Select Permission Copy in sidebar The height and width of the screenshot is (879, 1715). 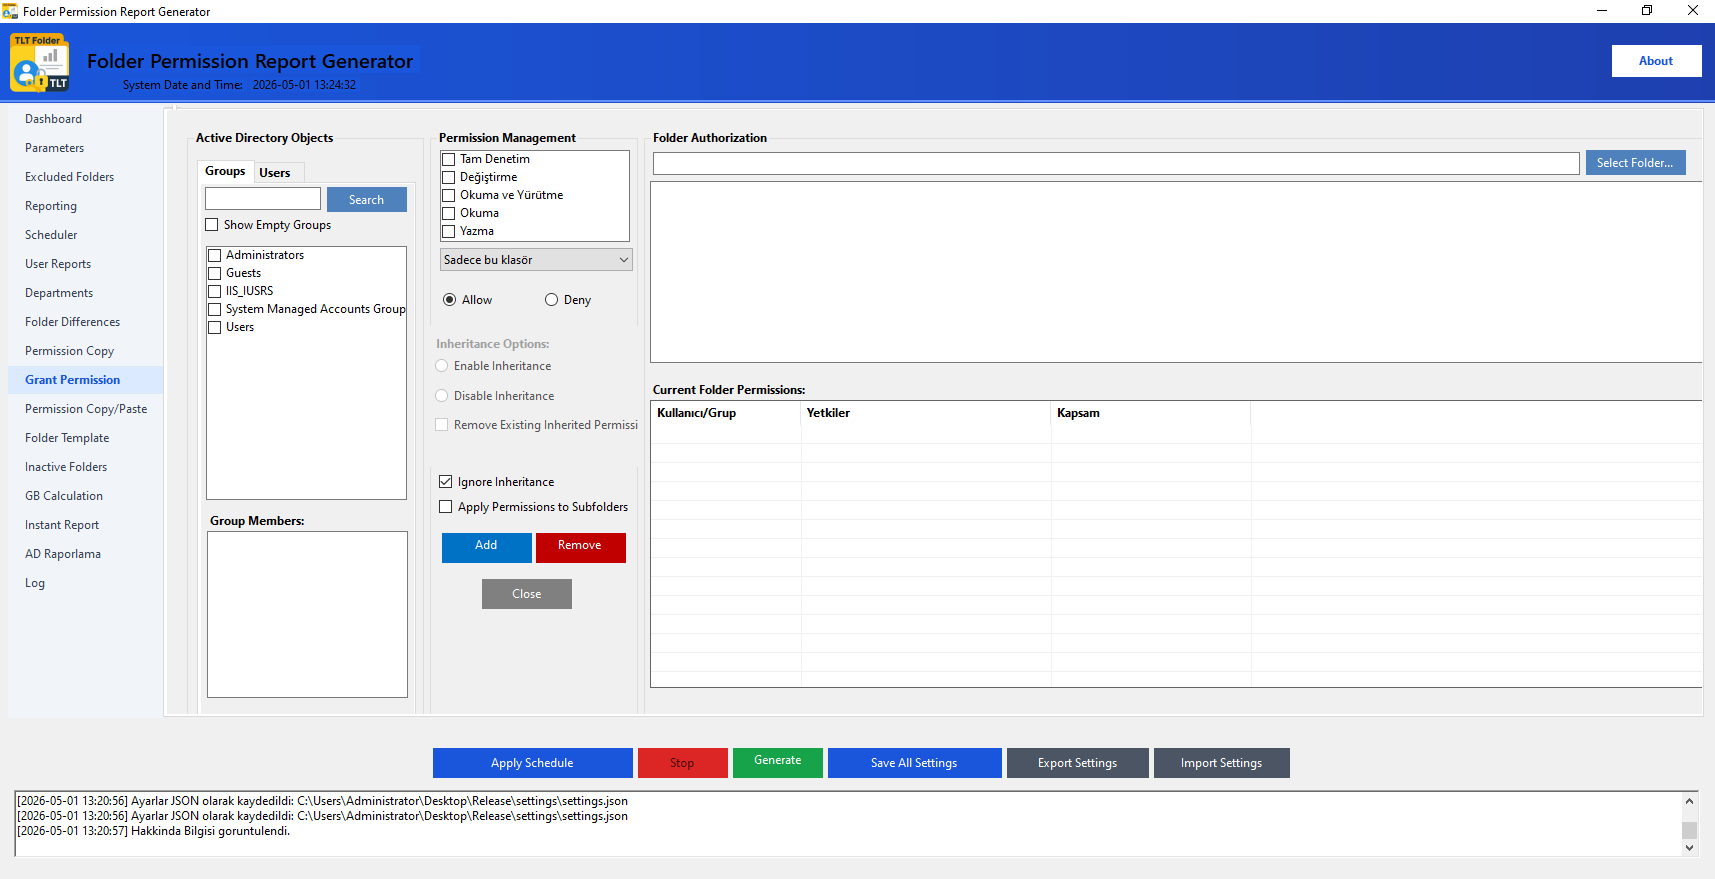pos(69,351)
